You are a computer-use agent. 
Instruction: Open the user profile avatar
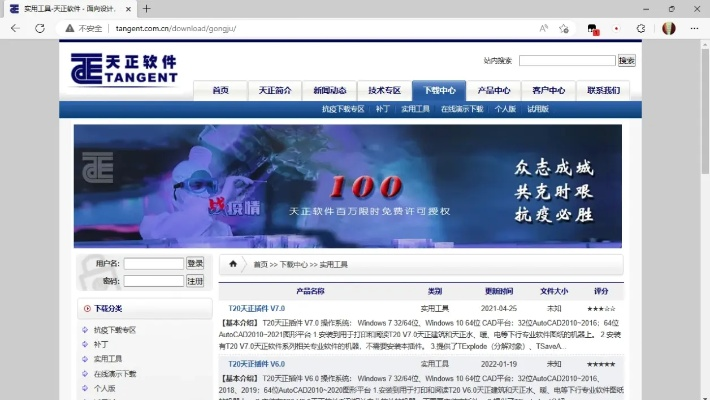point(668,29)
